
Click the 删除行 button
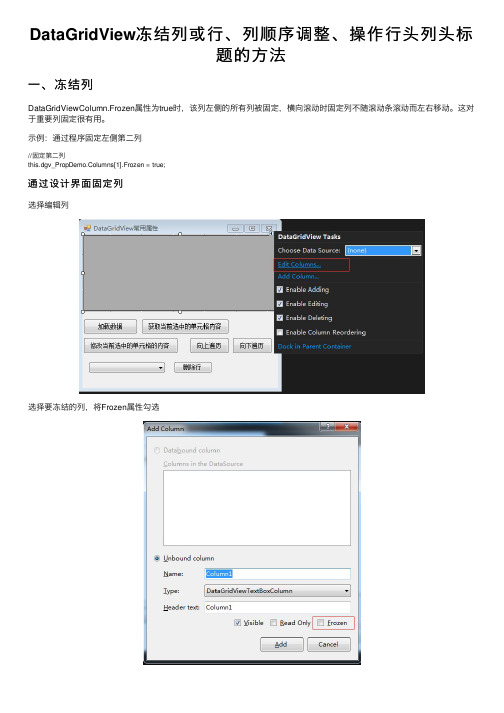coord(193,367)
